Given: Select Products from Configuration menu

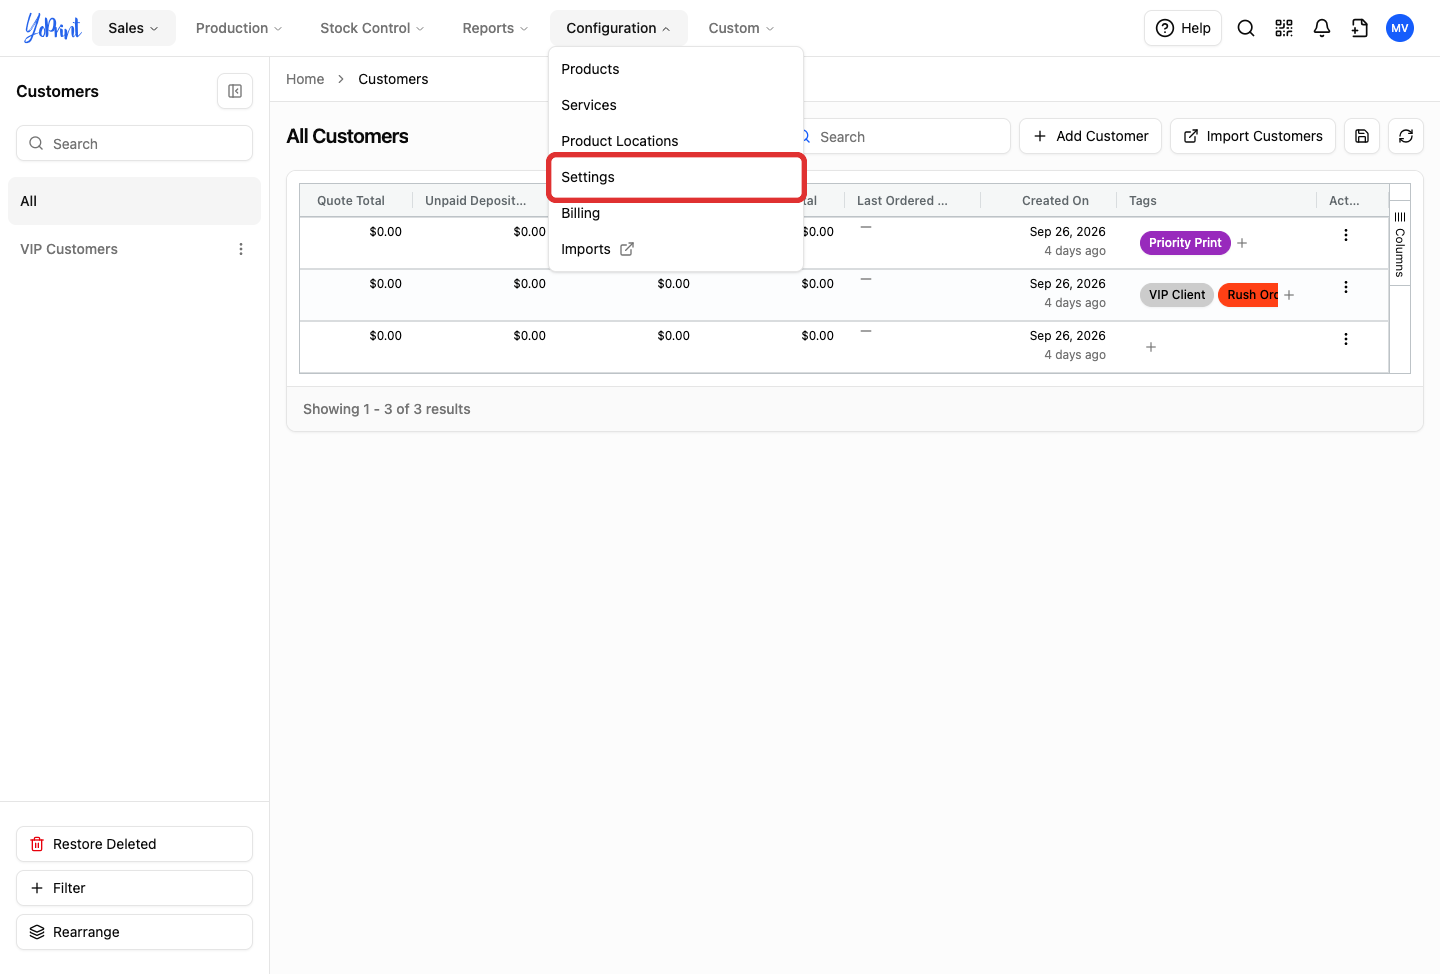Looking at the screenshot, I should pos(676,69).
